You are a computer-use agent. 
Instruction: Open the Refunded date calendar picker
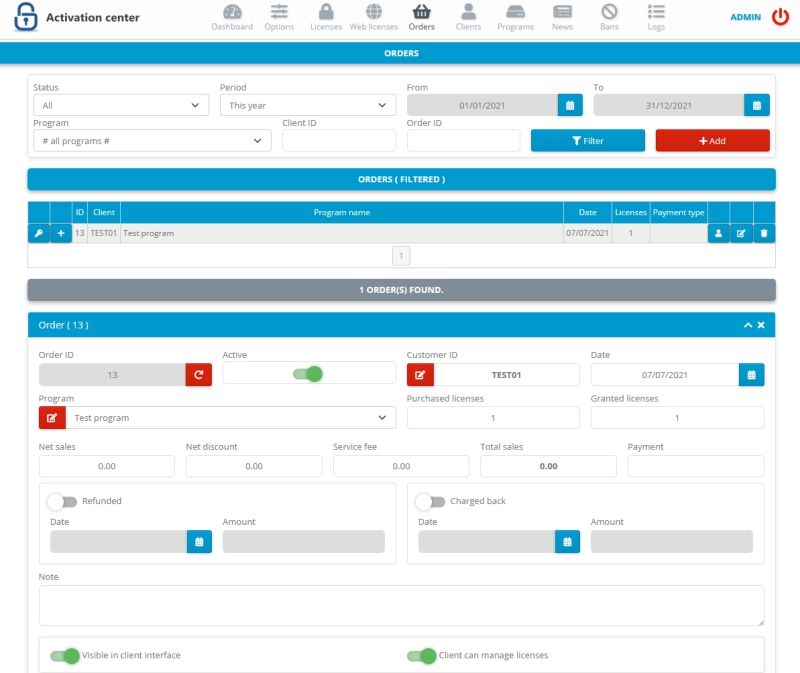coord(199,541)
